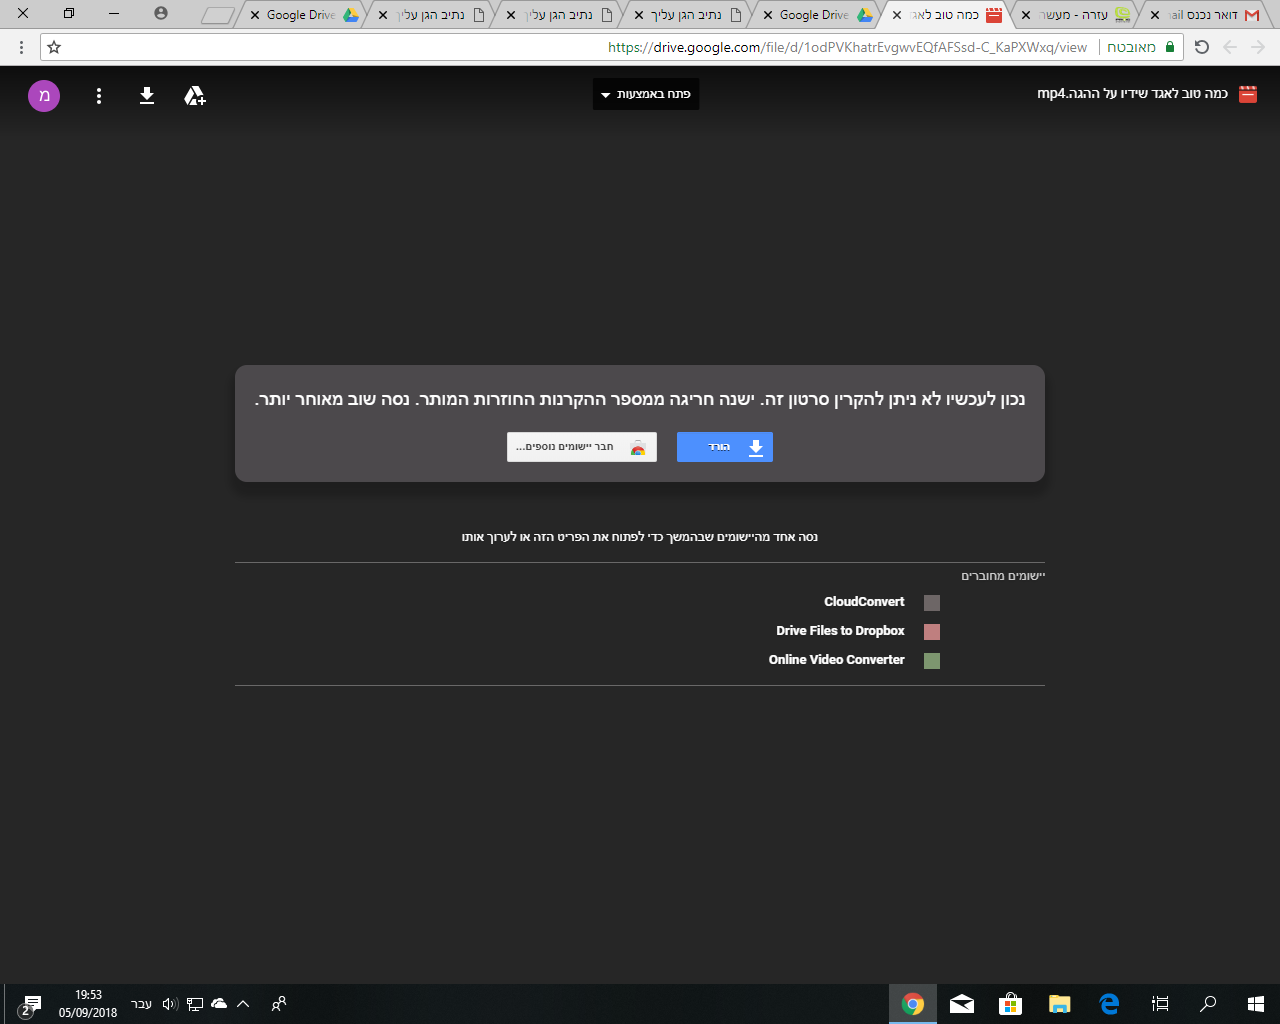Image resolution: width=1280 pixels, height=1024 pixels.
Task: Open the file with CloudConvert
Action: coord(864,602)
